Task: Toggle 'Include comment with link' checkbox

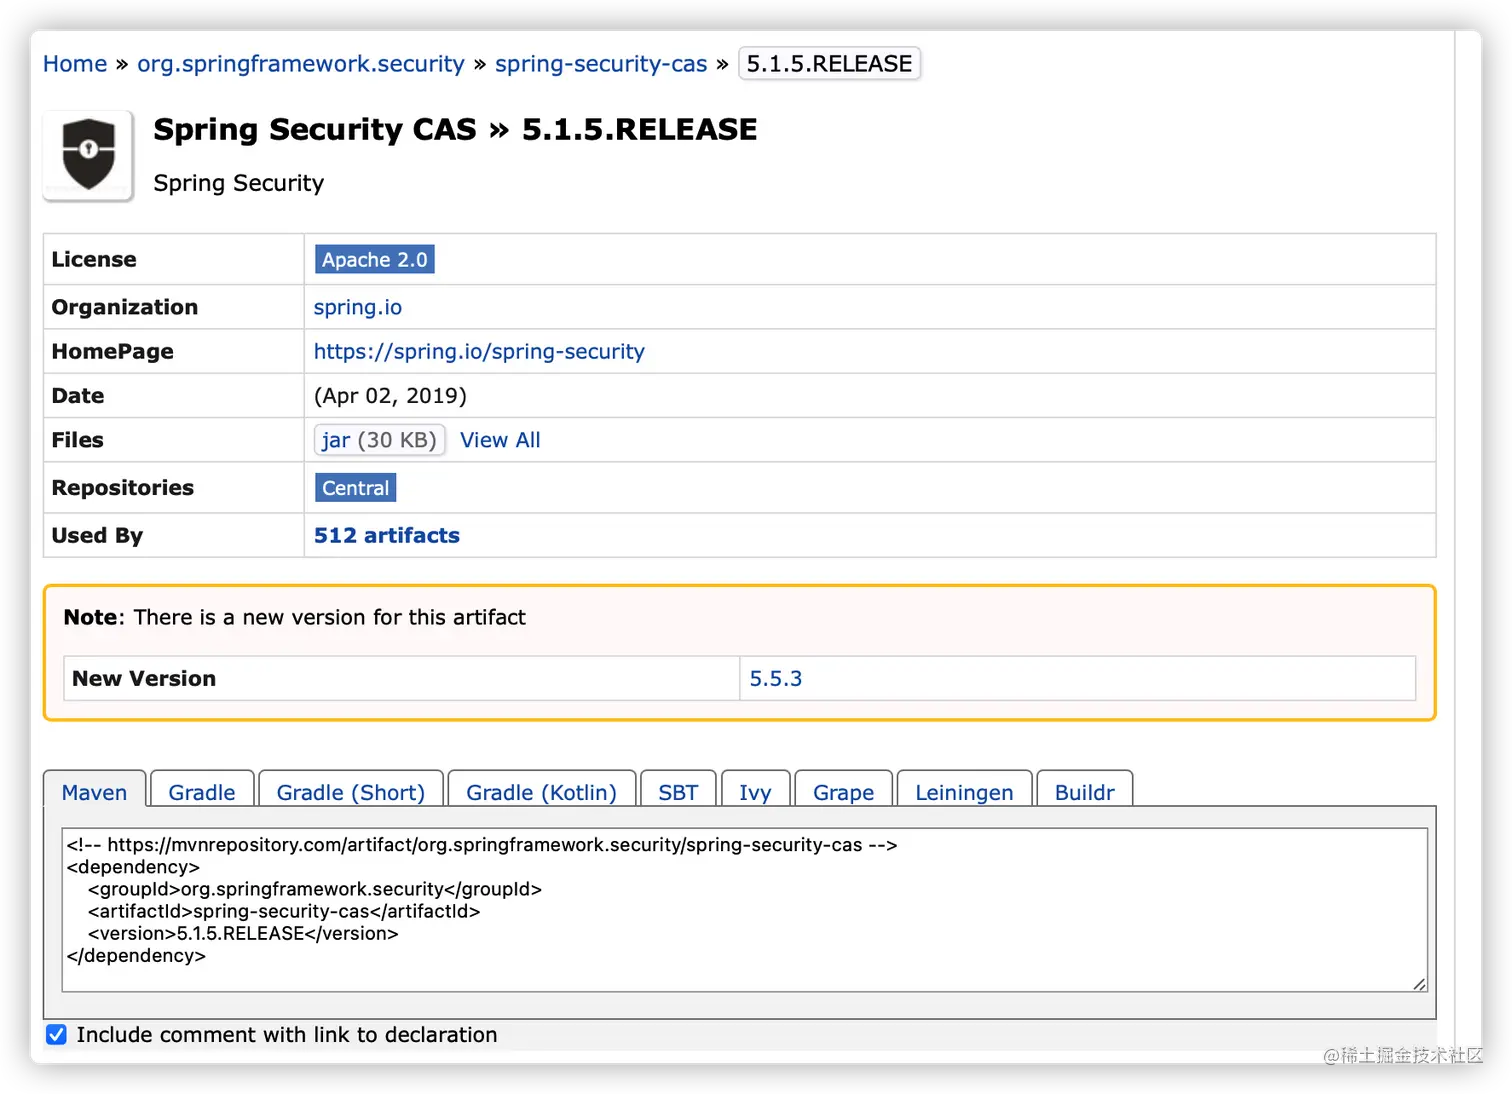Action: coord(57,1034)
